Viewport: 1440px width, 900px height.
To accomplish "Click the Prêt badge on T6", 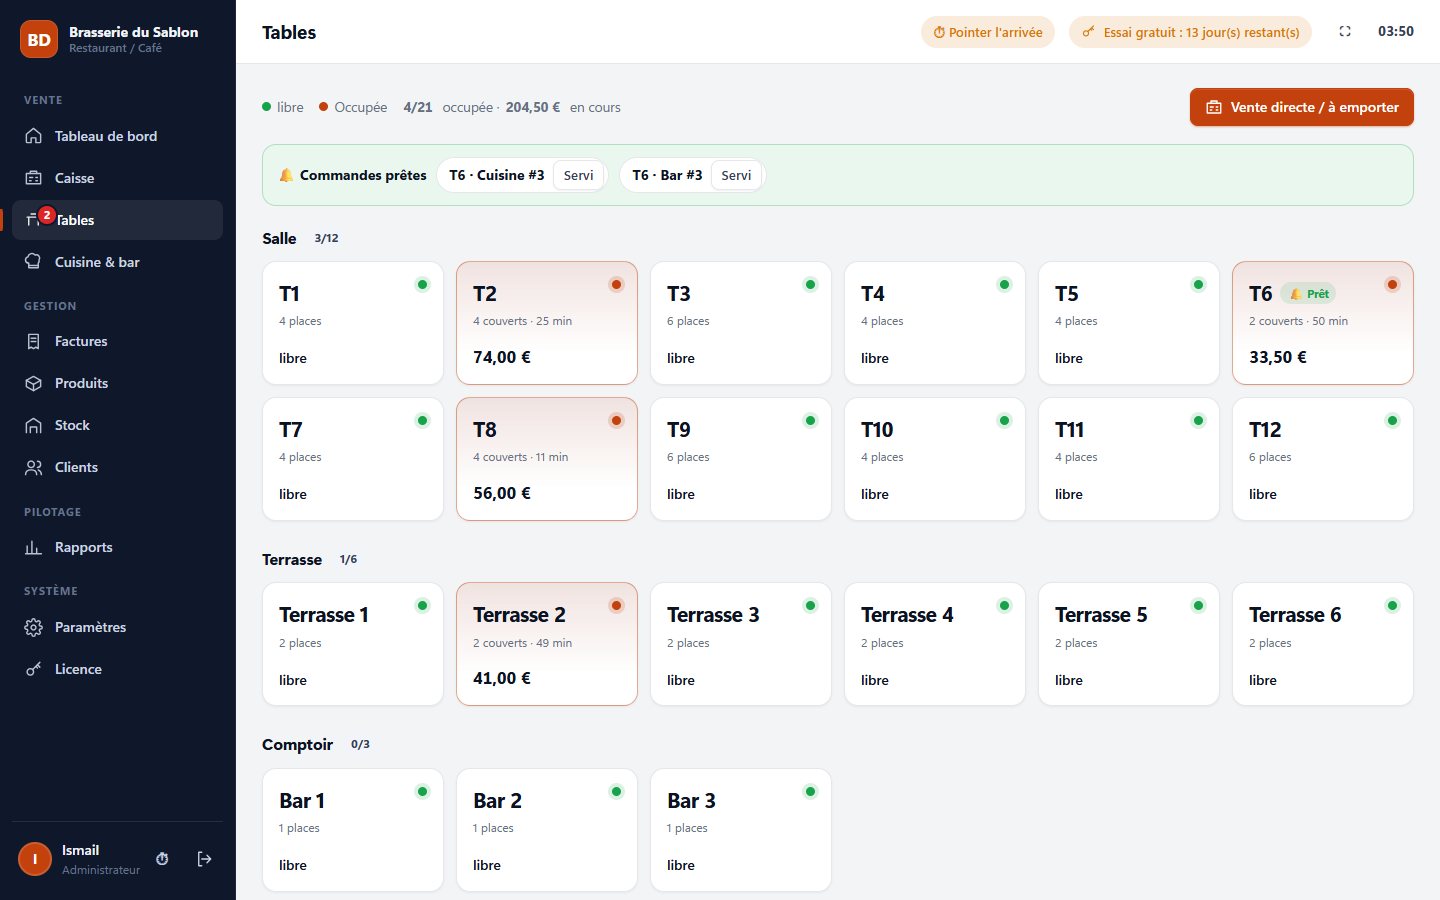I will point(1308,294).
